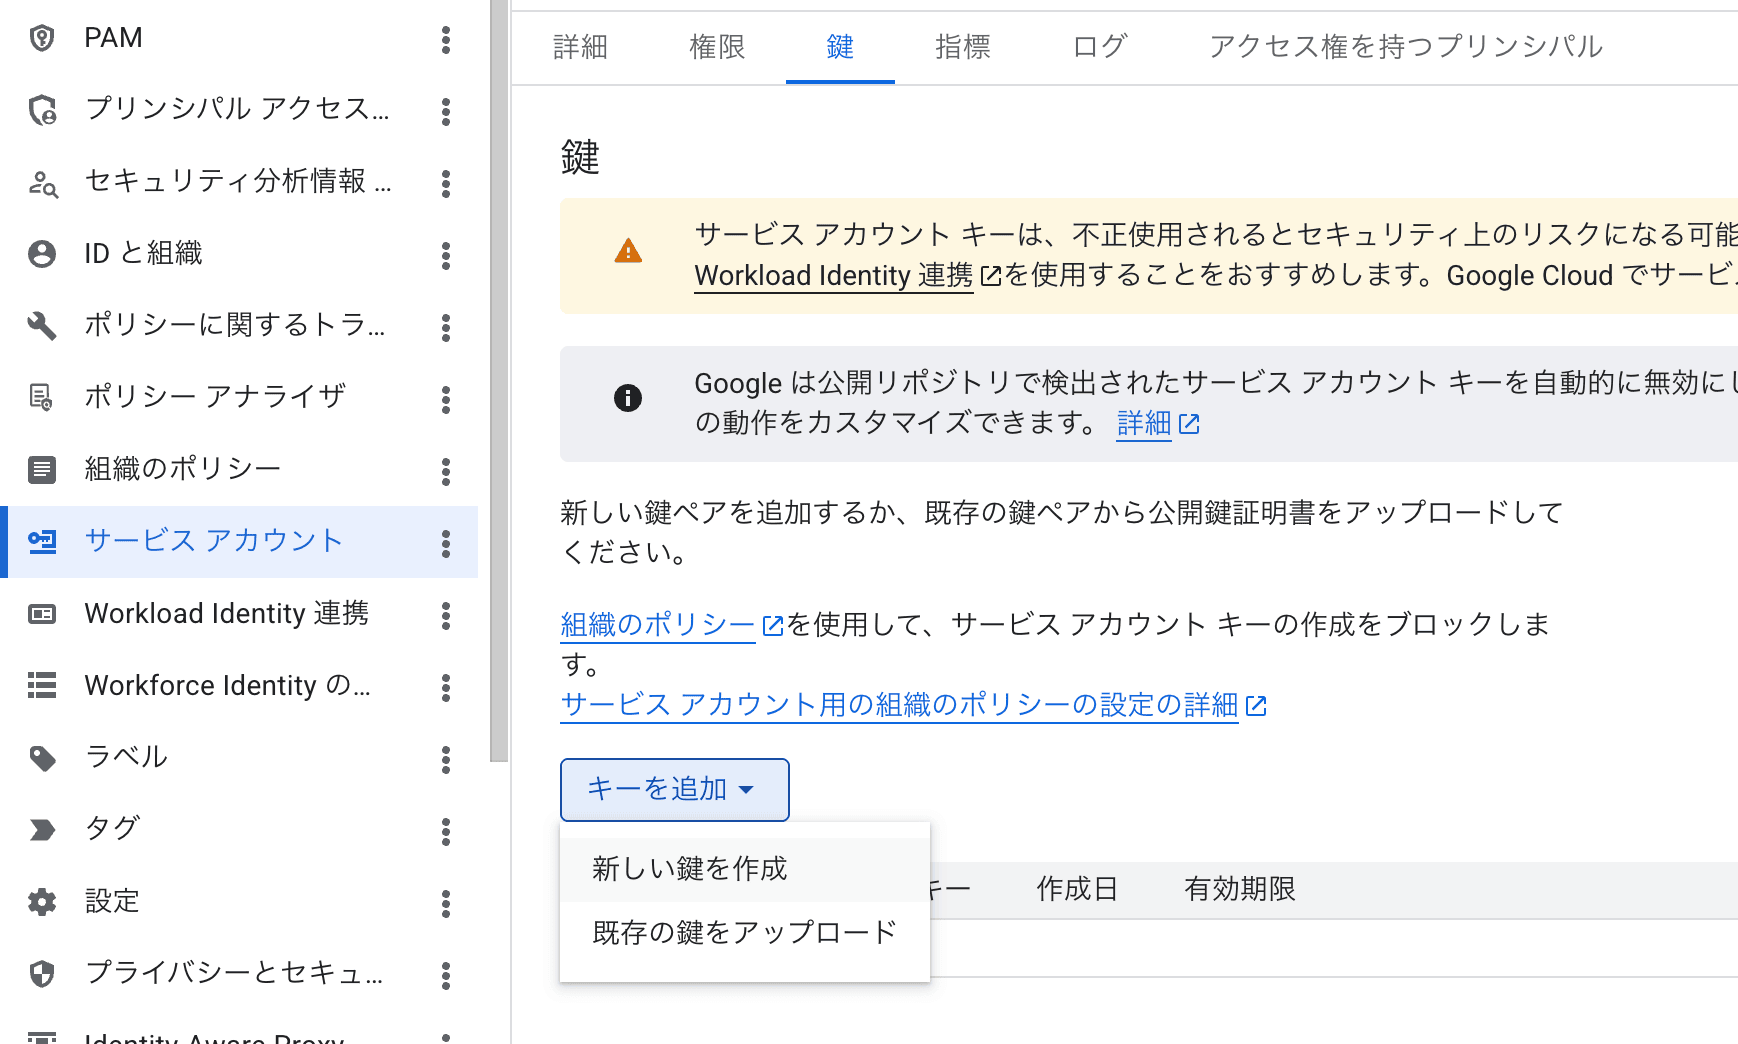Open the three-dot menu for ポリシーに関するトラ…

[x=446, y=328]
